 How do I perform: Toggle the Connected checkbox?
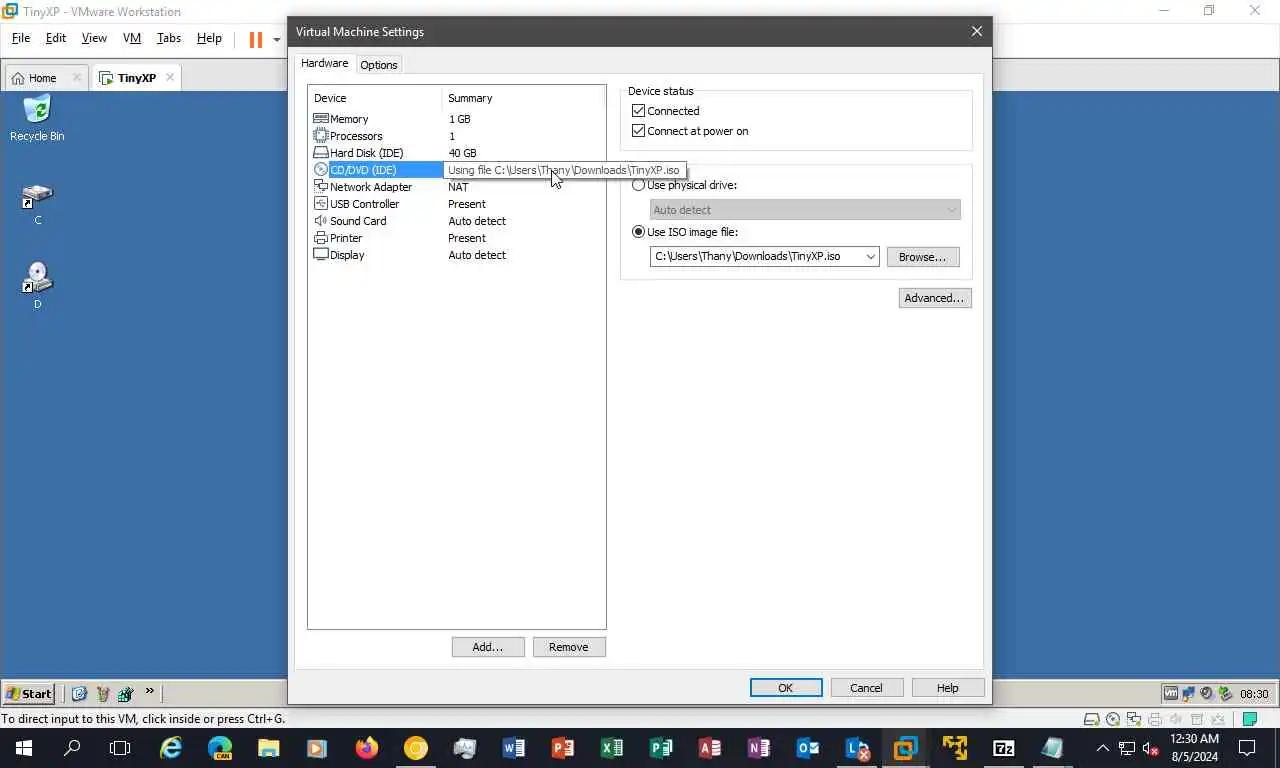(638, 111)
